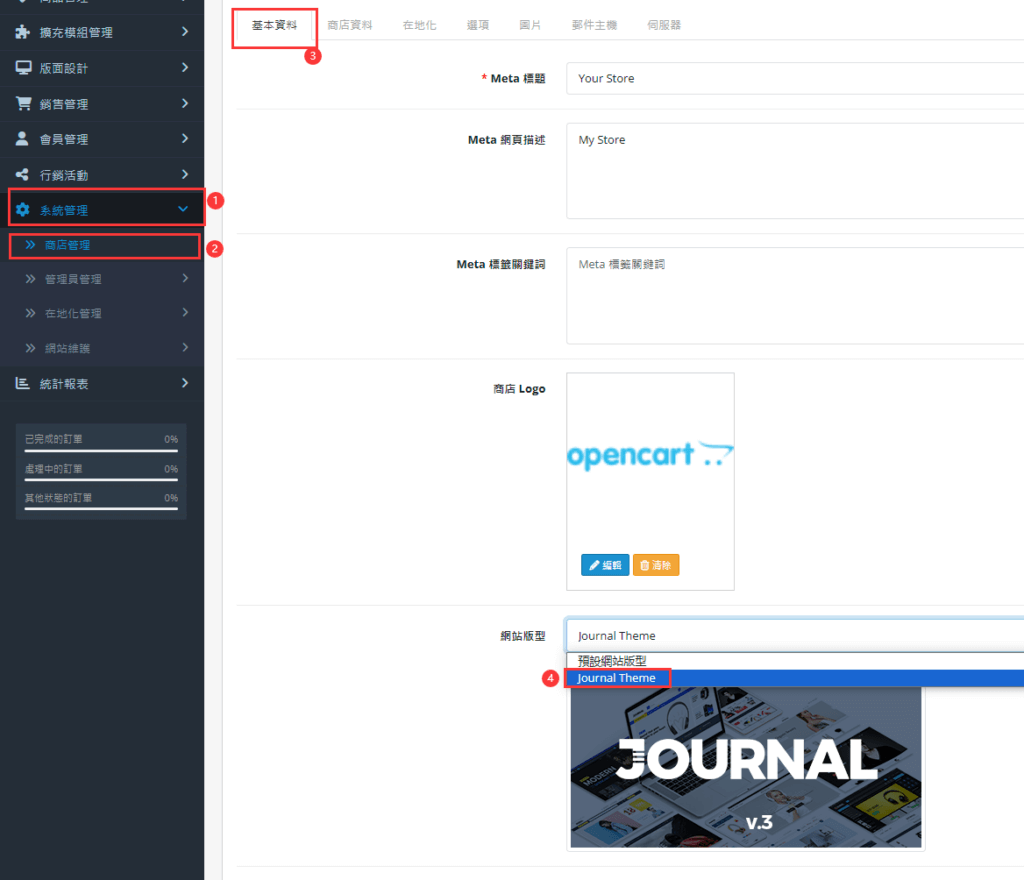Image resolution: width=1024 pixels, height=880 pixels.
Task: Click the 銷售管理 sidebar label
Action: [x=63, y=104]
